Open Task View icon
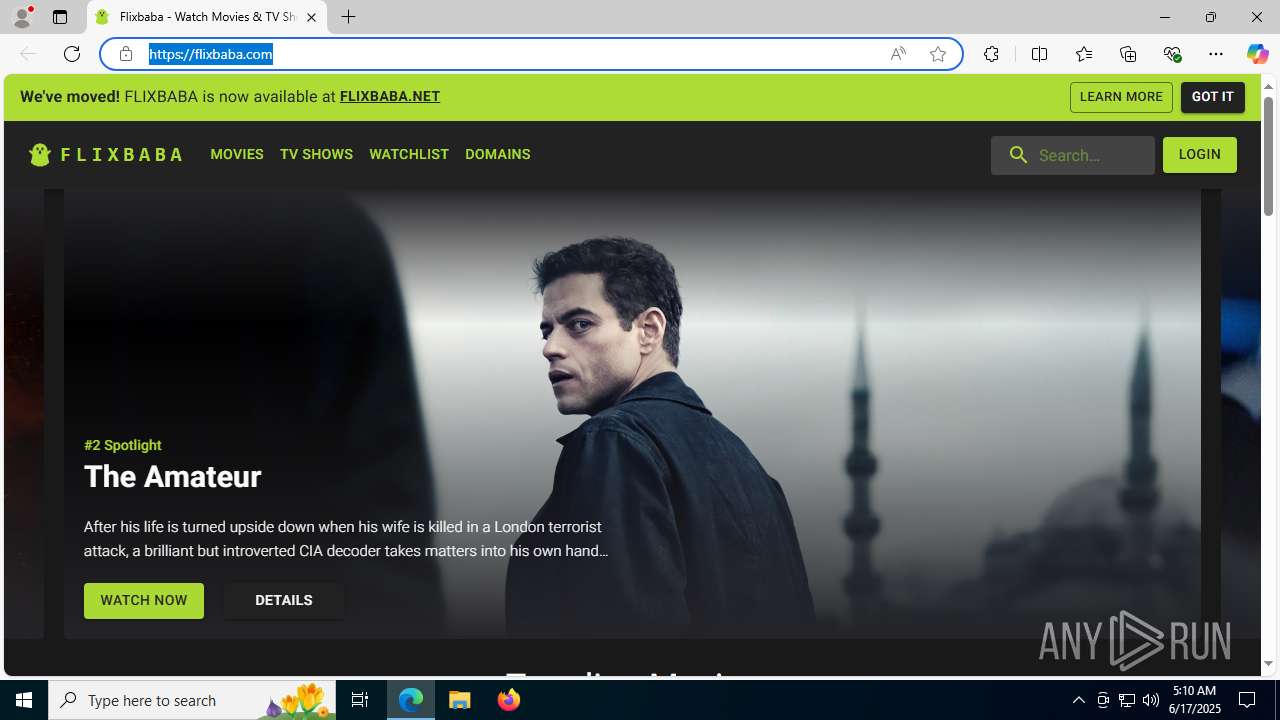This screenshot has height=720, width=1280. (x=360, y=700)
